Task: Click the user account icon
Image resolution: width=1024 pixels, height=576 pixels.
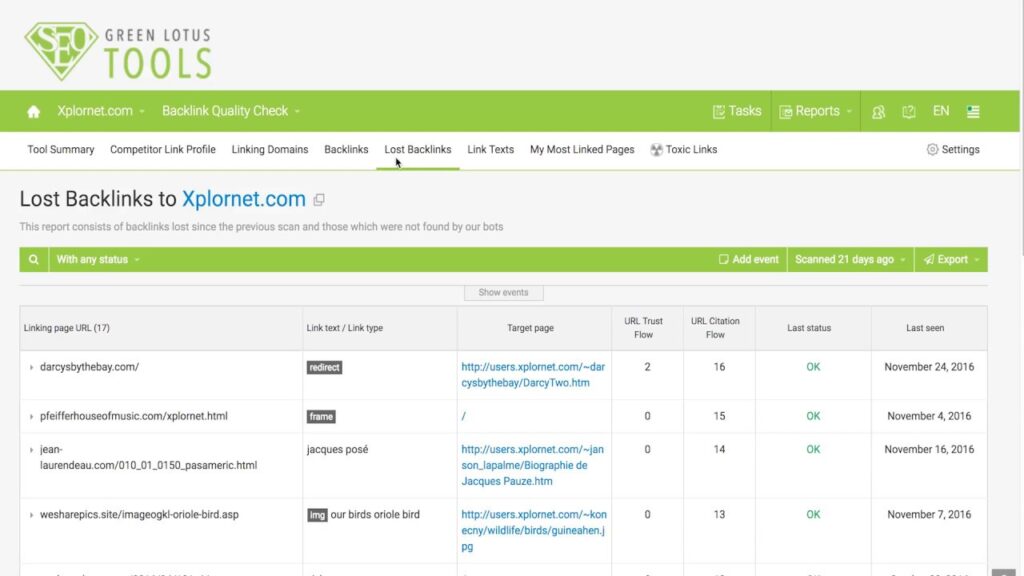Action: [x=878, y=112]
